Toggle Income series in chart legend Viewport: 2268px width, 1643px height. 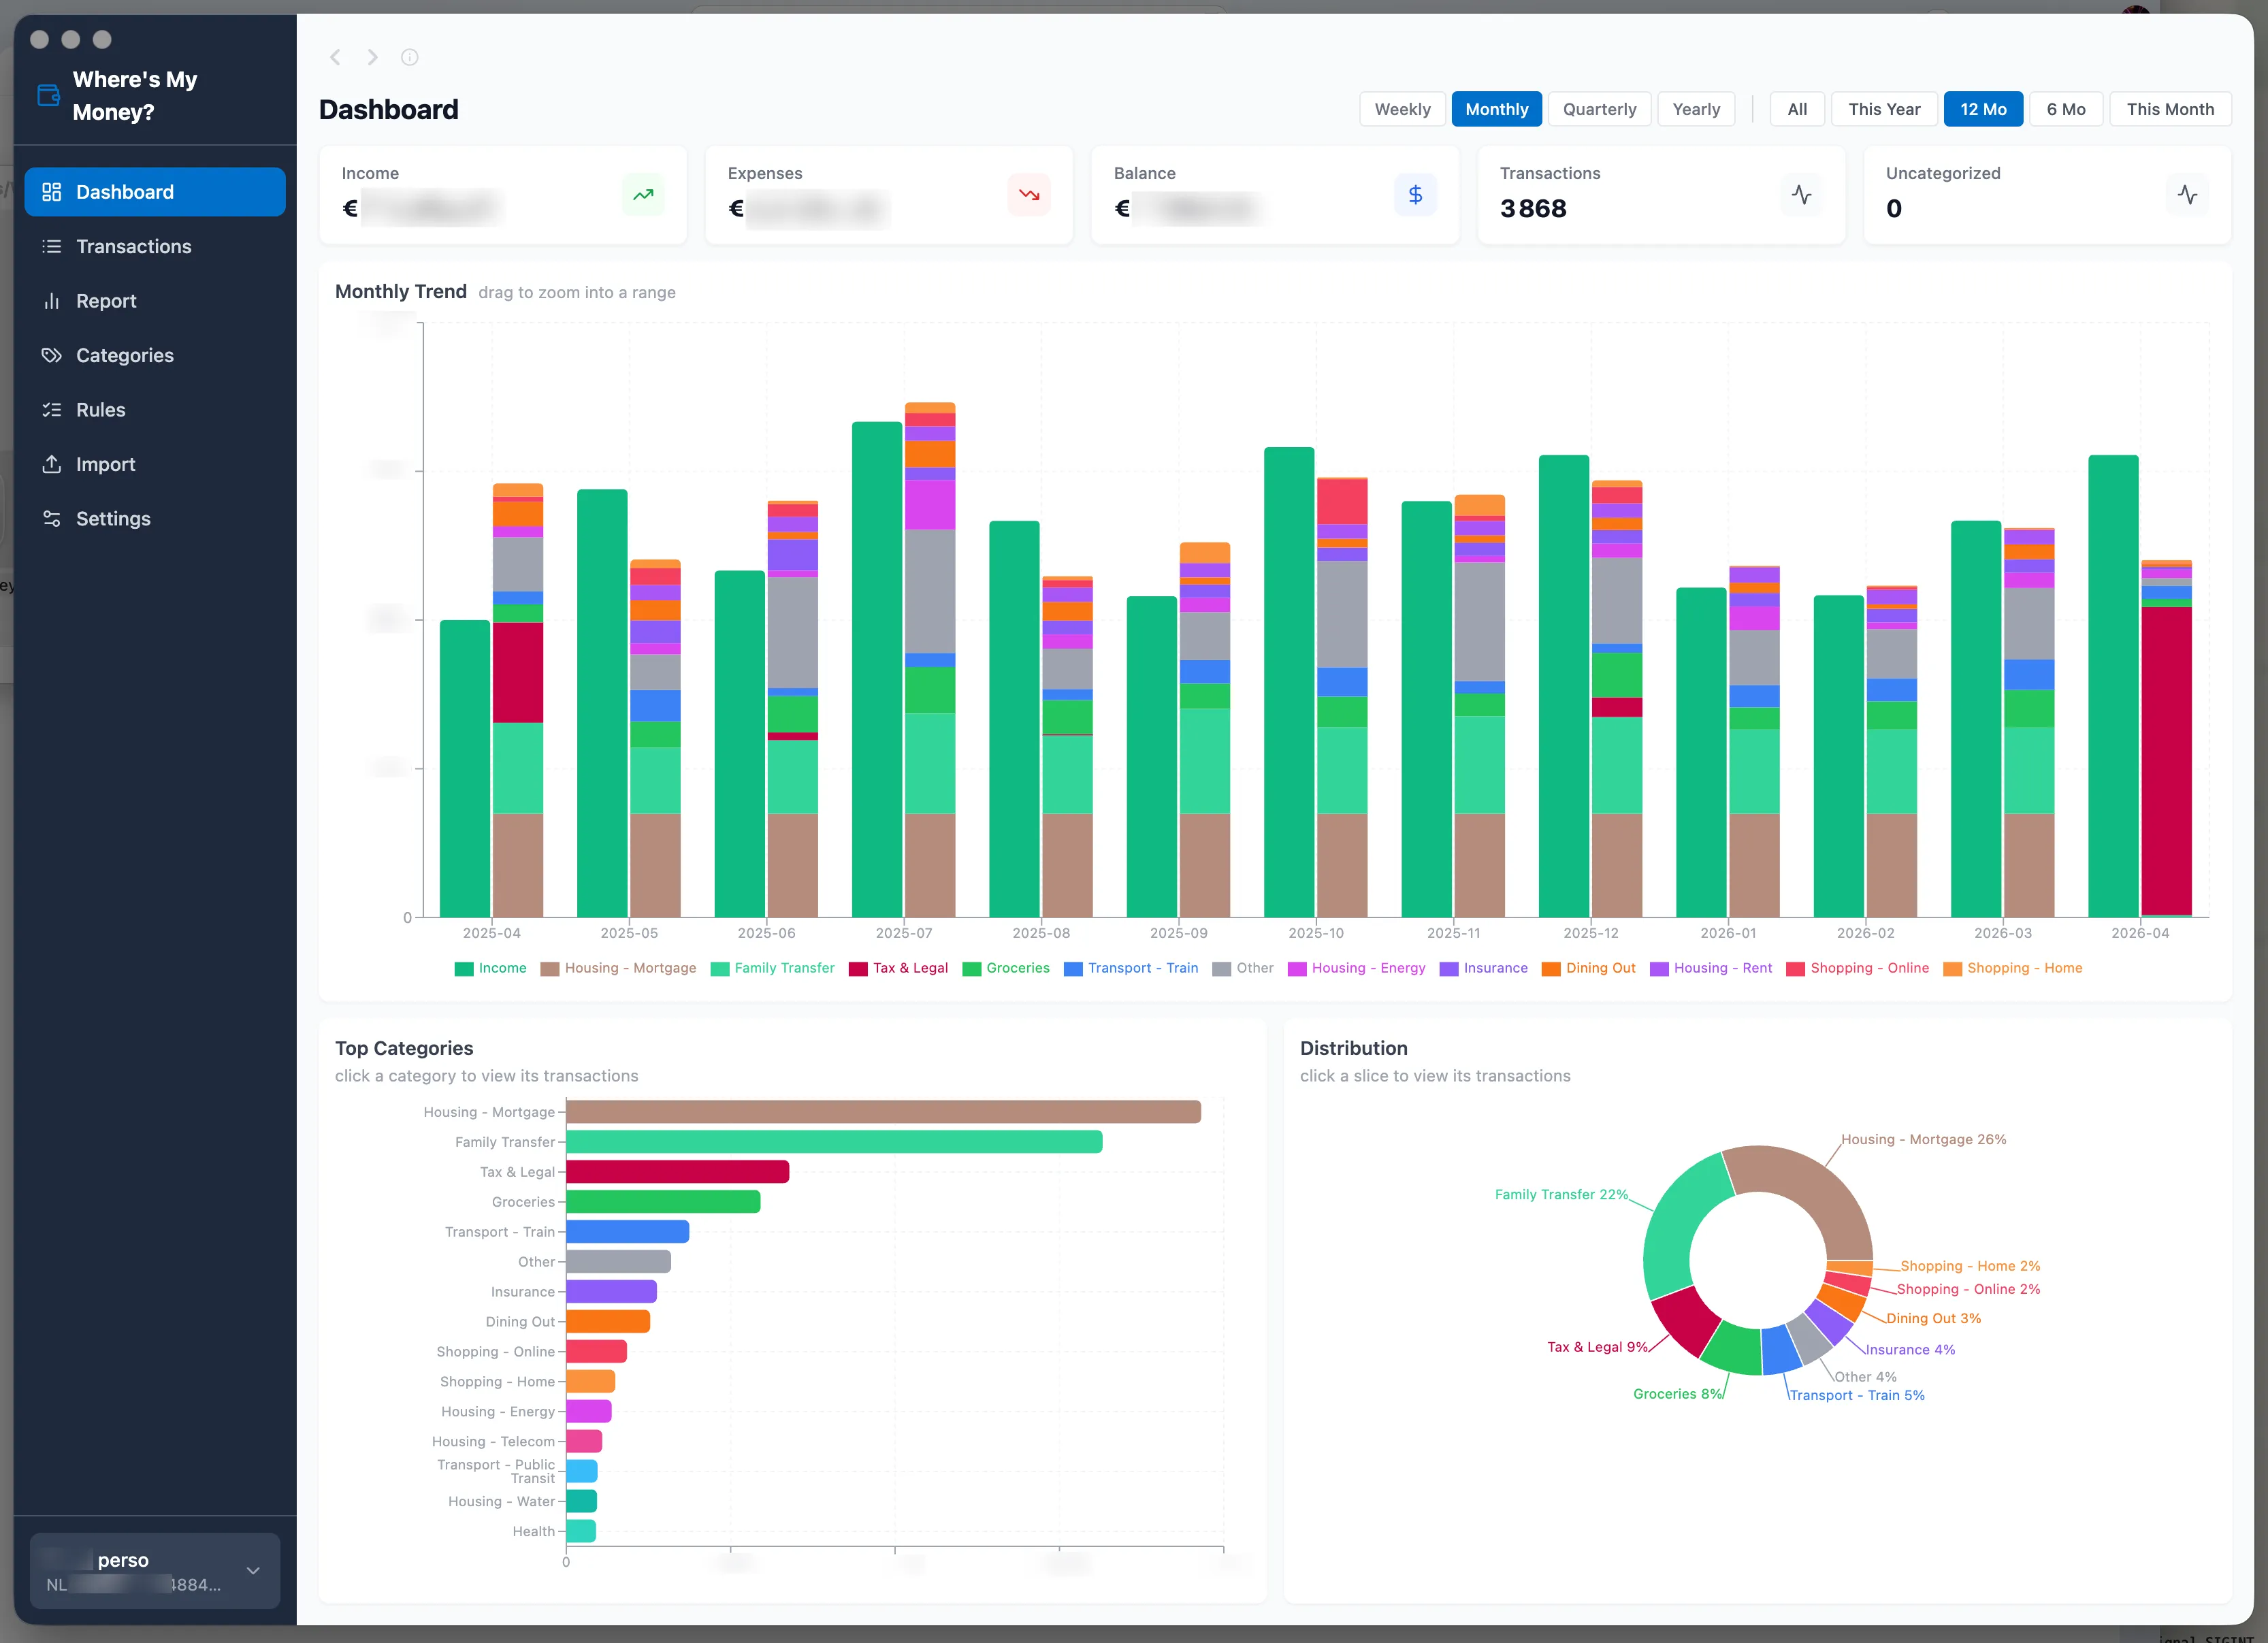click(490, 968)
